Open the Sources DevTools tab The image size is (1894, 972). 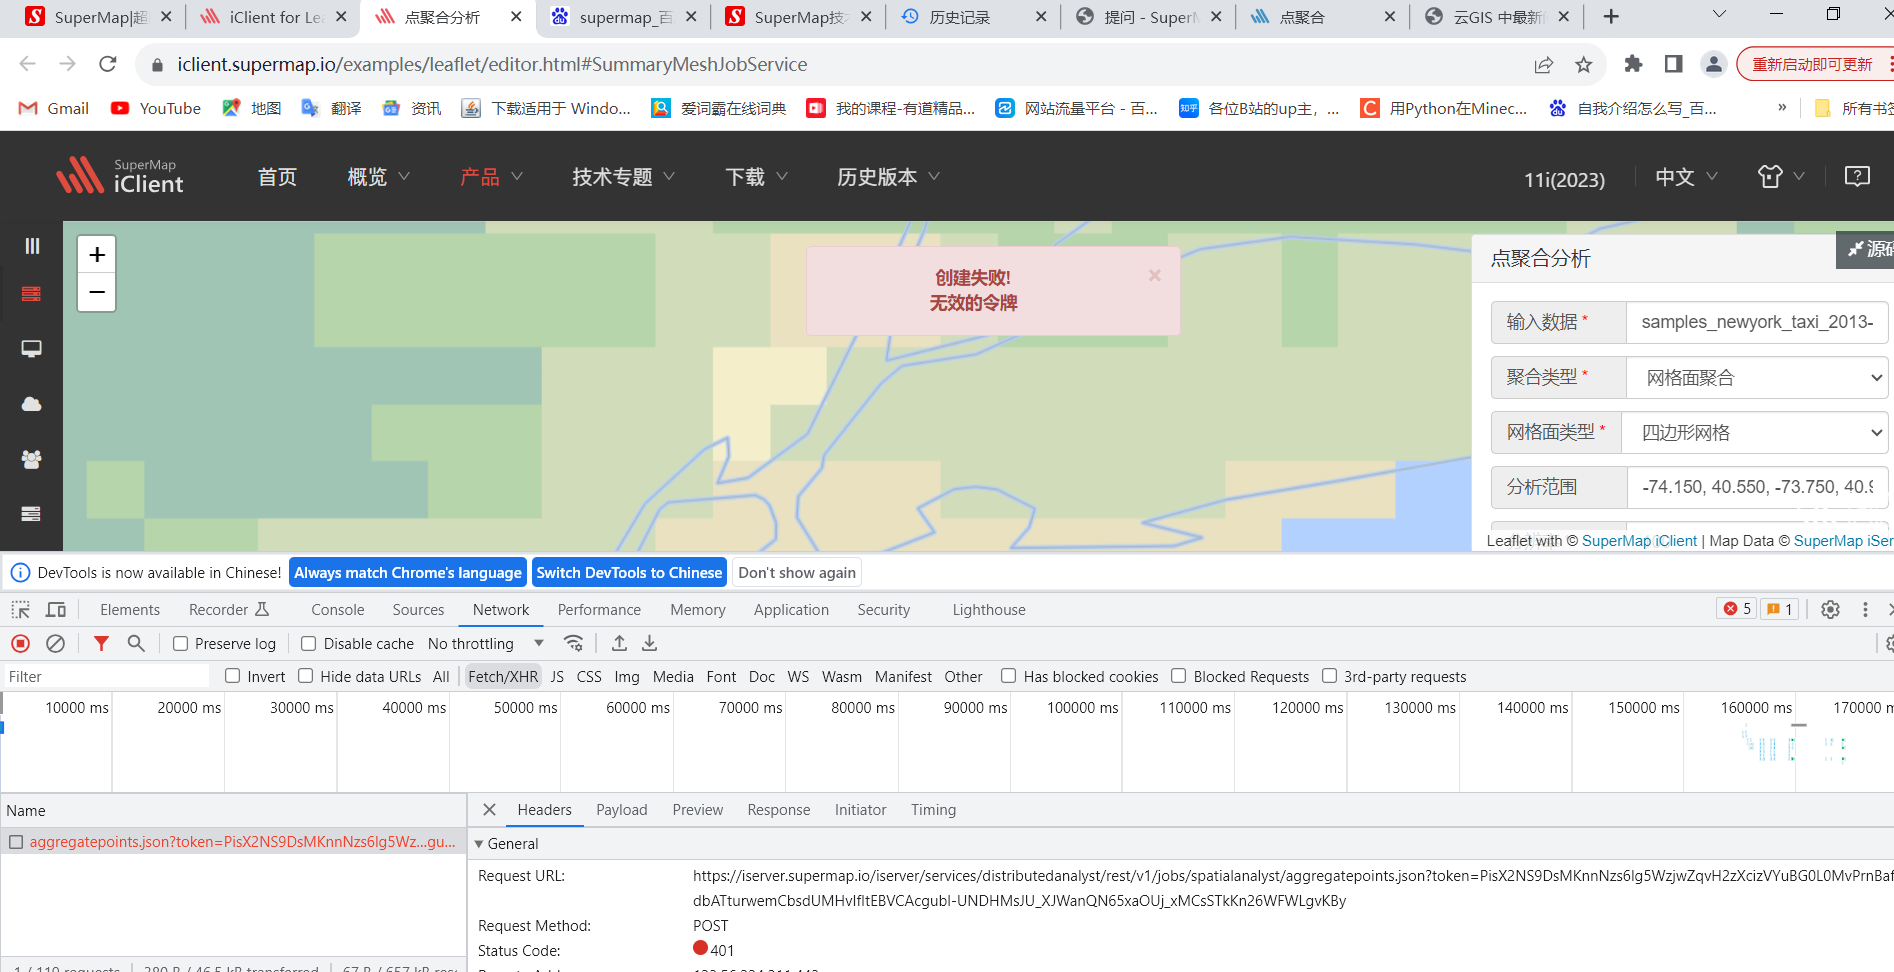pyautogui.click(x=418, y=609)
